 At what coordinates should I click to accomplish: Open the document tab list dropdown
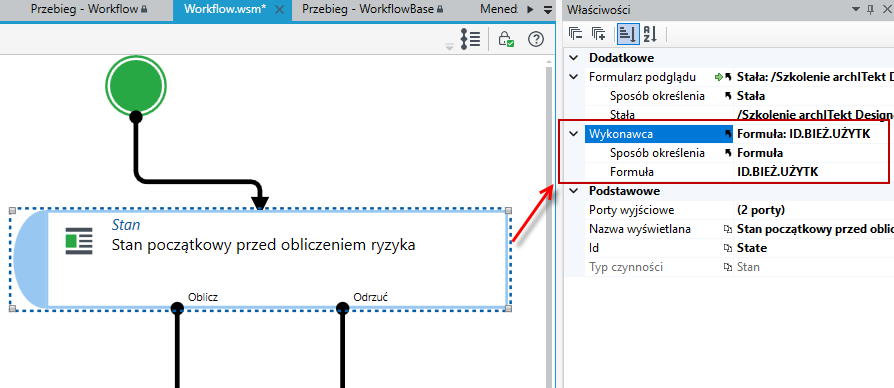548,10
